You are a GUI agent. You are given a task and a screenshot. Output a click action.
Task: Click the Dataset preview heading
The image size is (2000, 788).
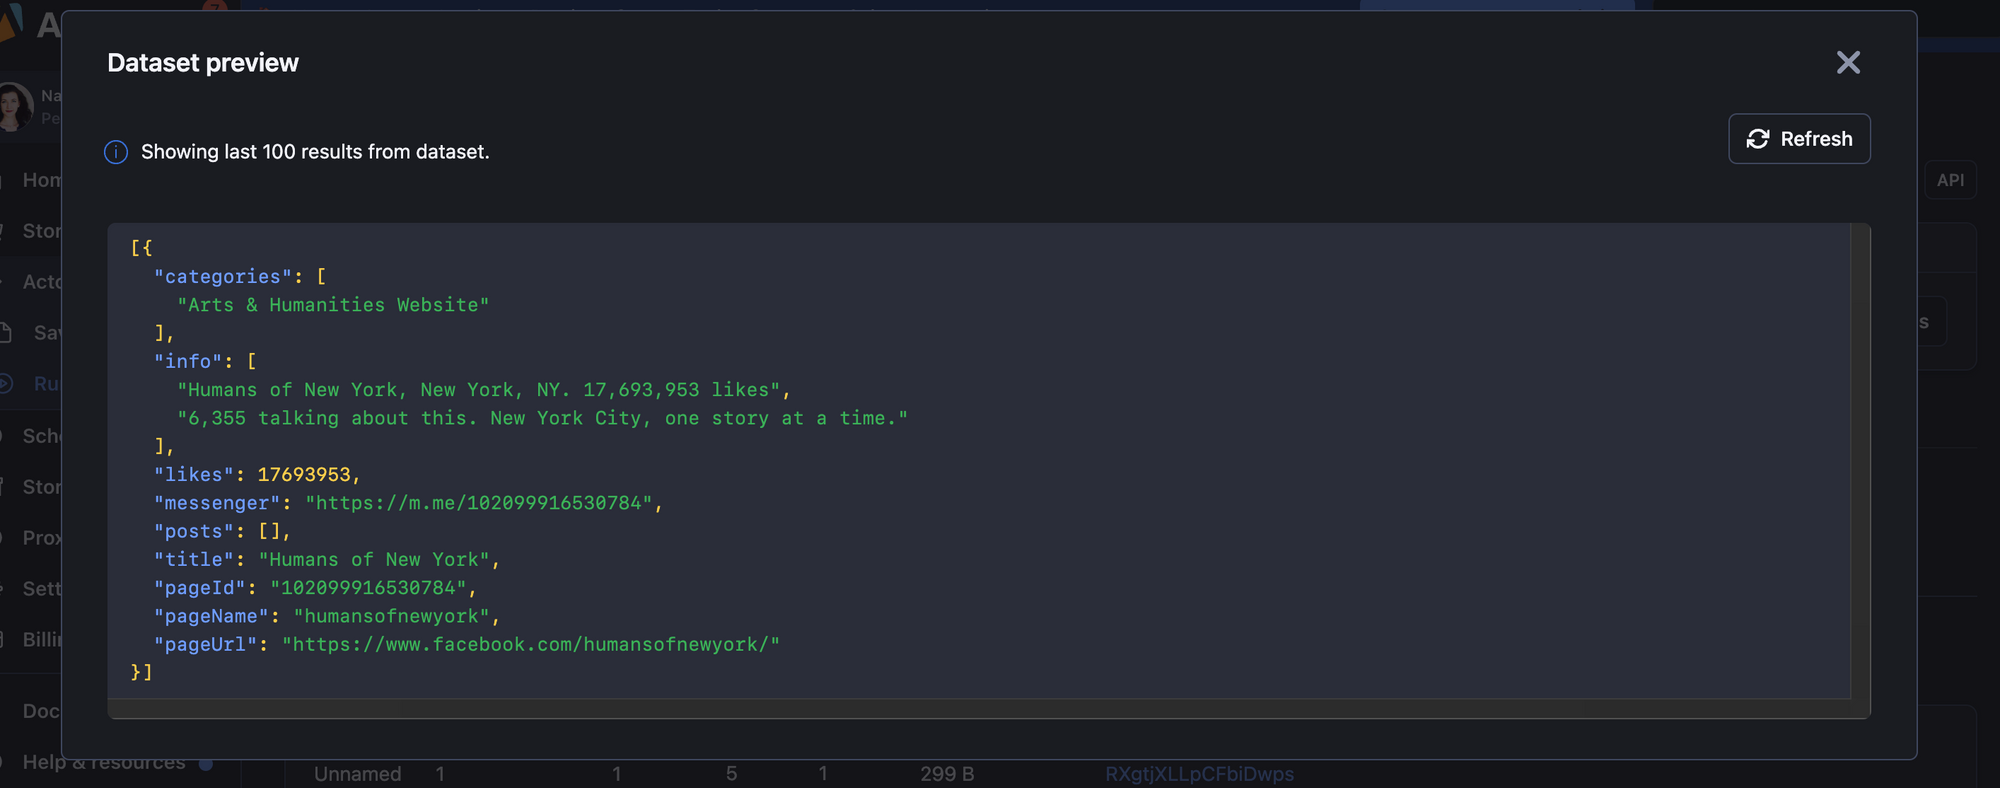click(203, 63)
